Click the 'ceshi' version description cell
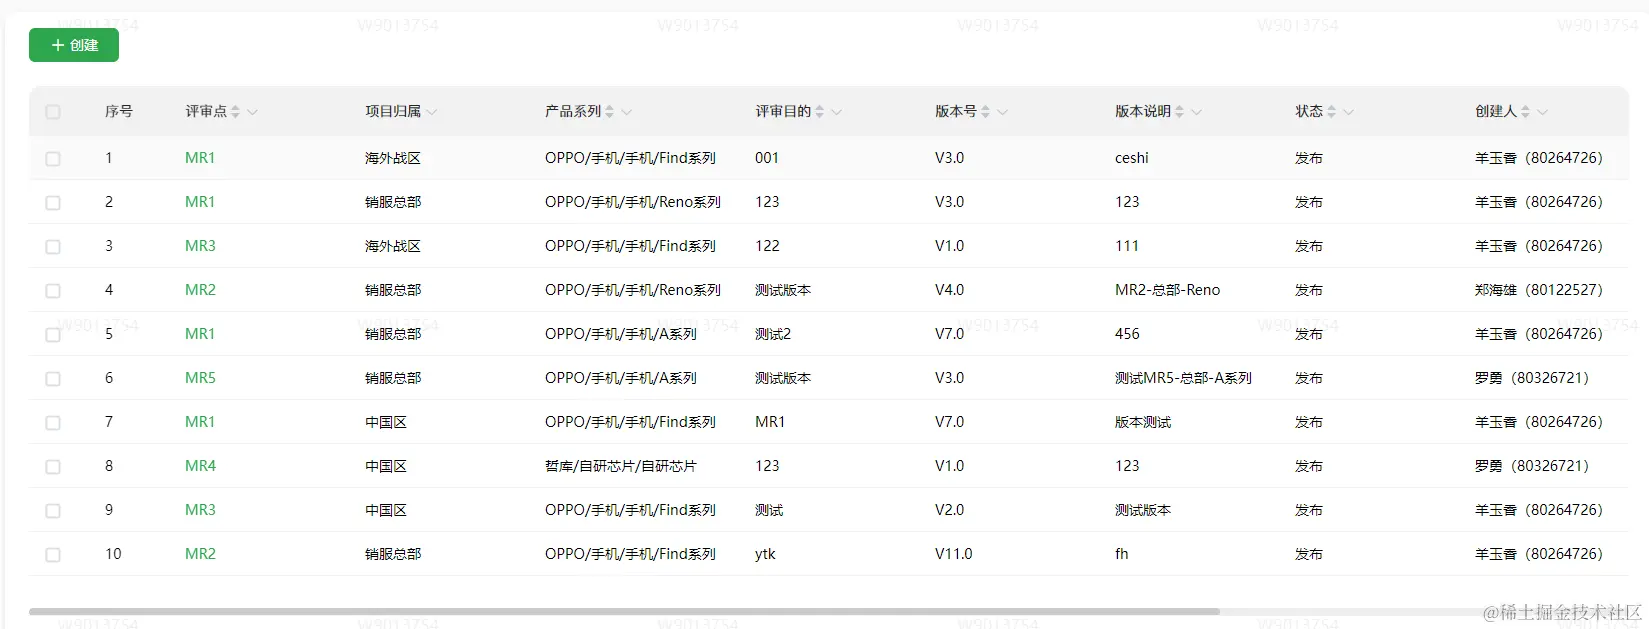1649x629 pixels. [x=1132, y=158]
